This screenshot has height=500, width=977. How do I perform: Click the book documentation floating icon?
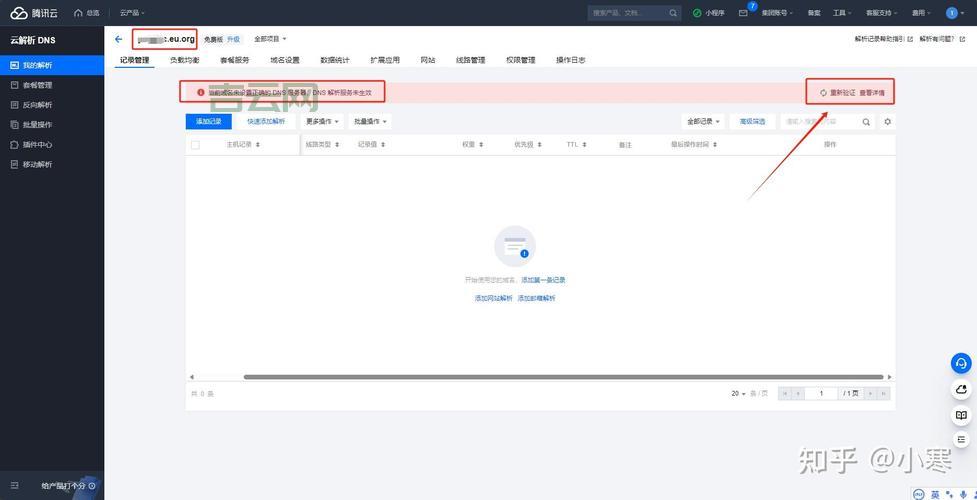(961, 415)
